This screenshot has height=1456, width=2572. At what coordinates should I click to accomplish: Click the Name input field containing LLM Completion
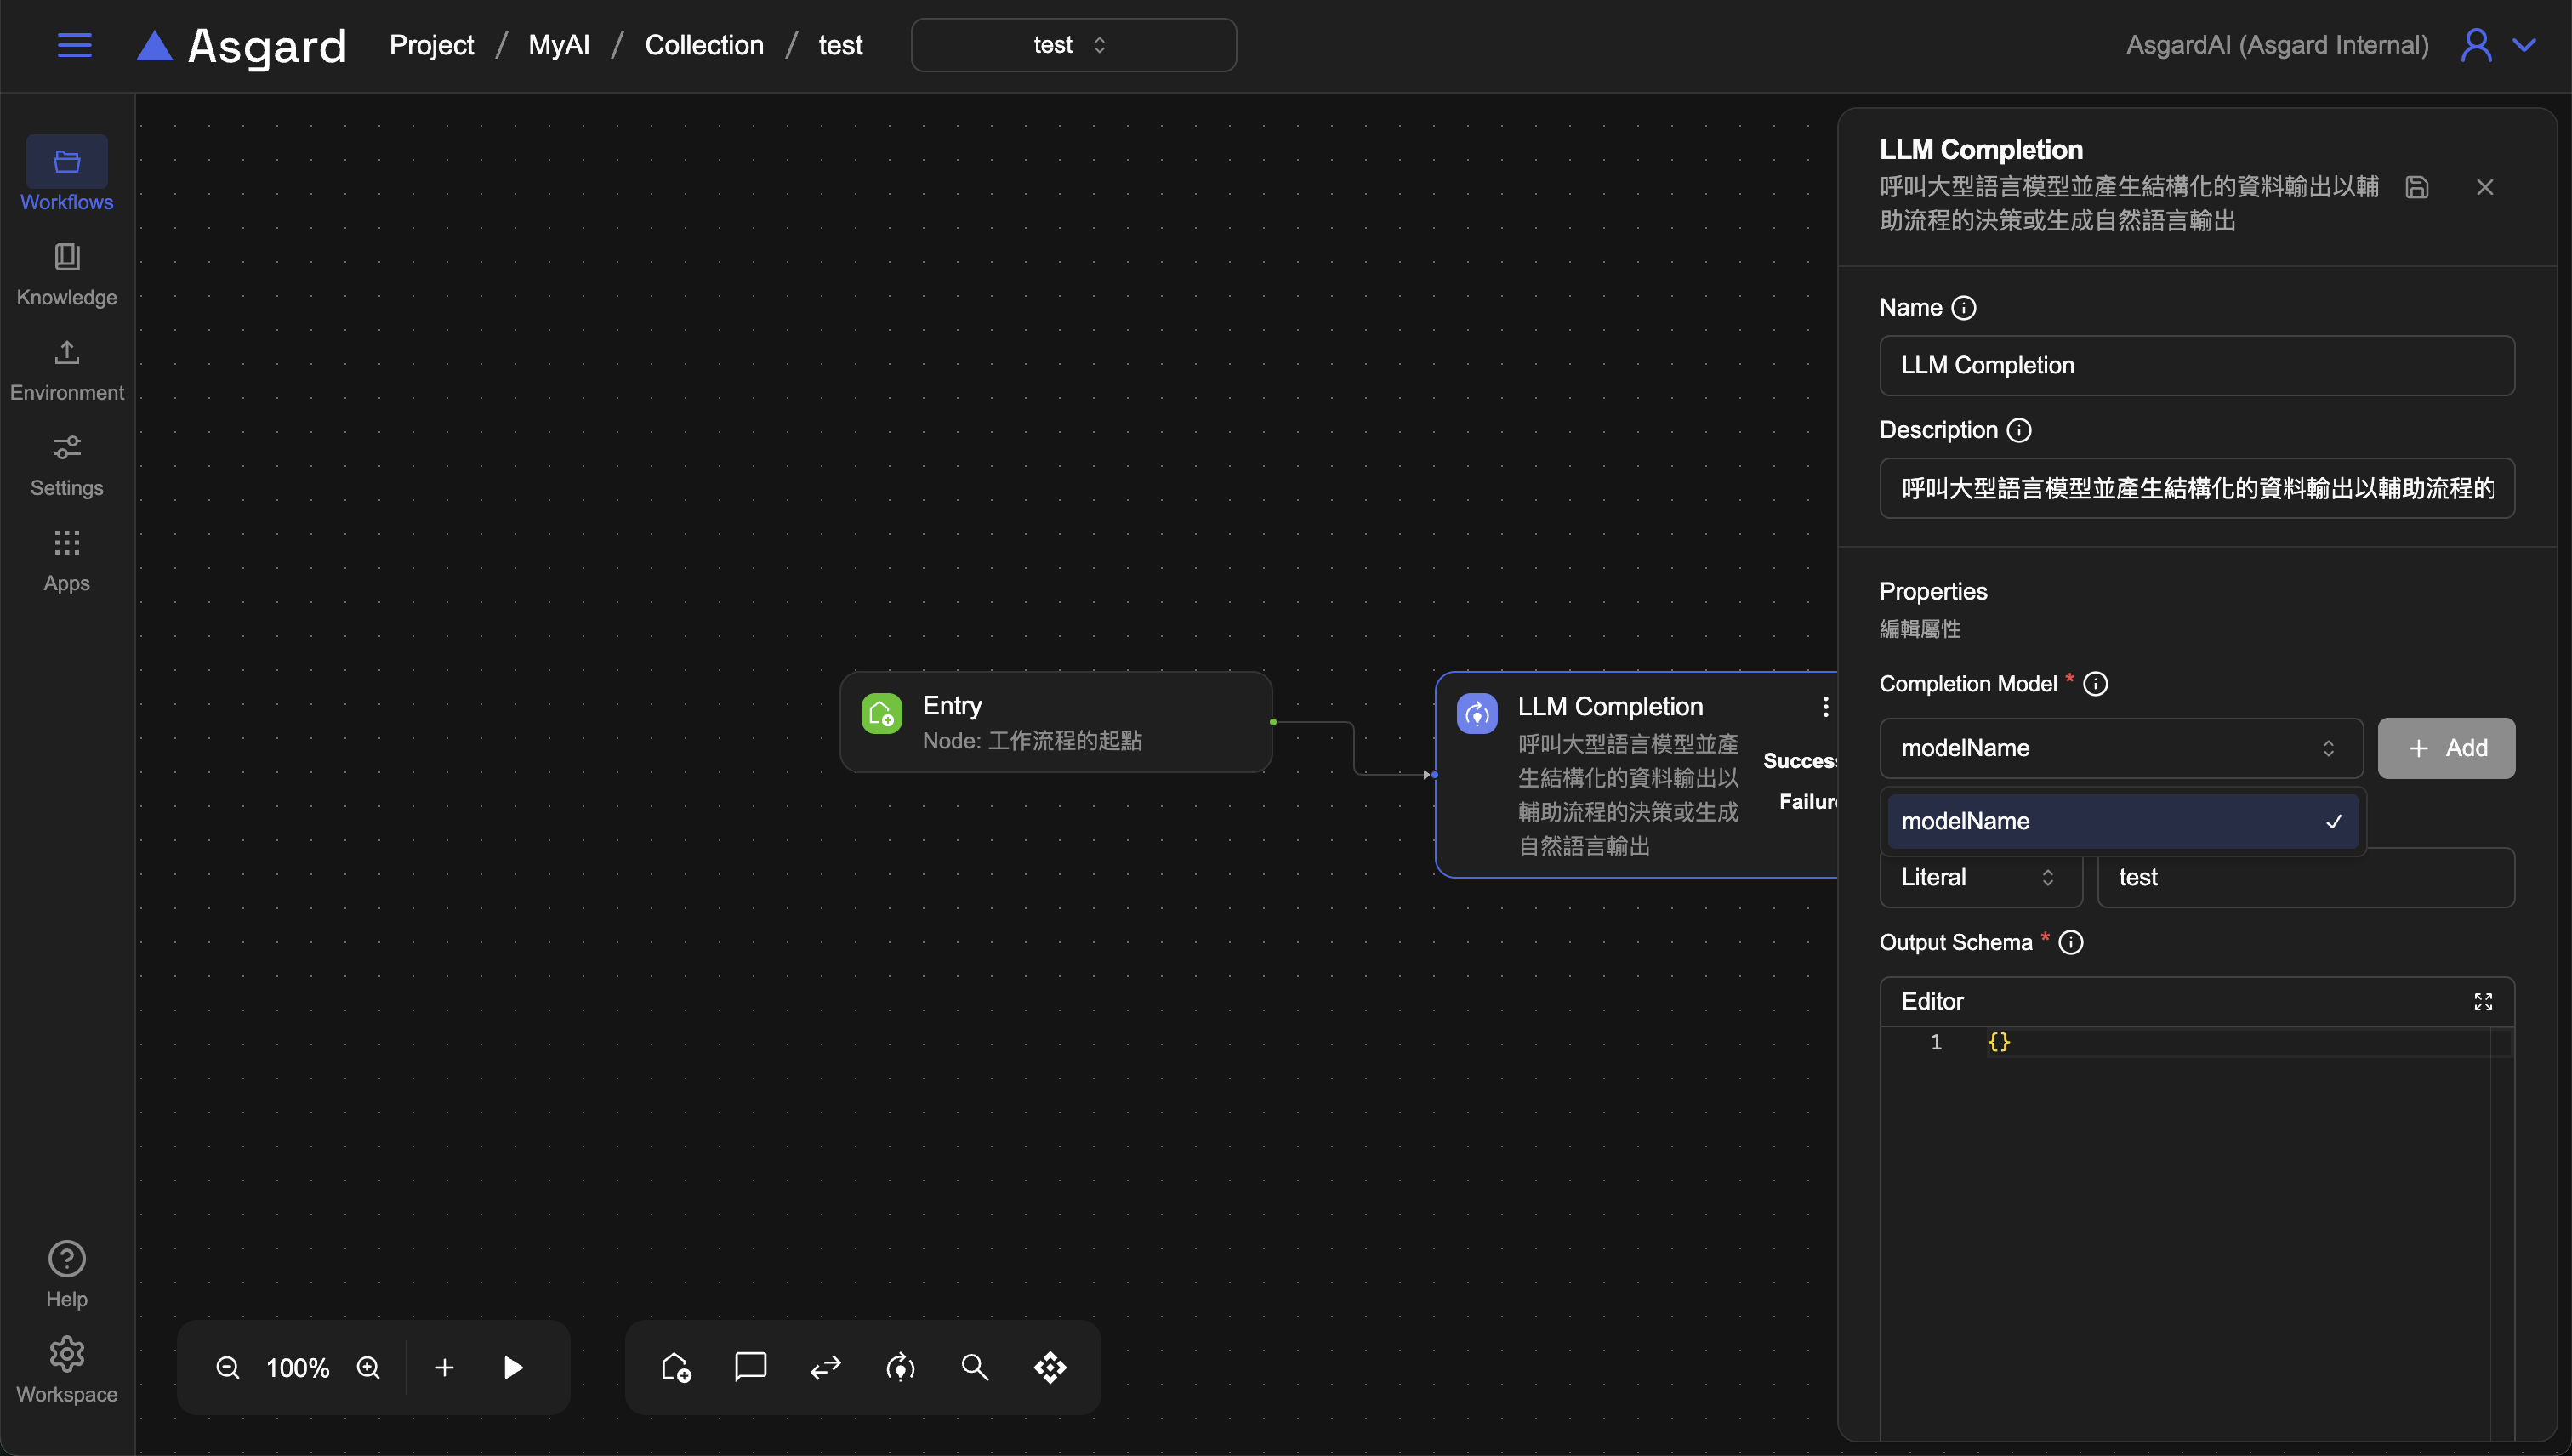tap(2196, 365)
